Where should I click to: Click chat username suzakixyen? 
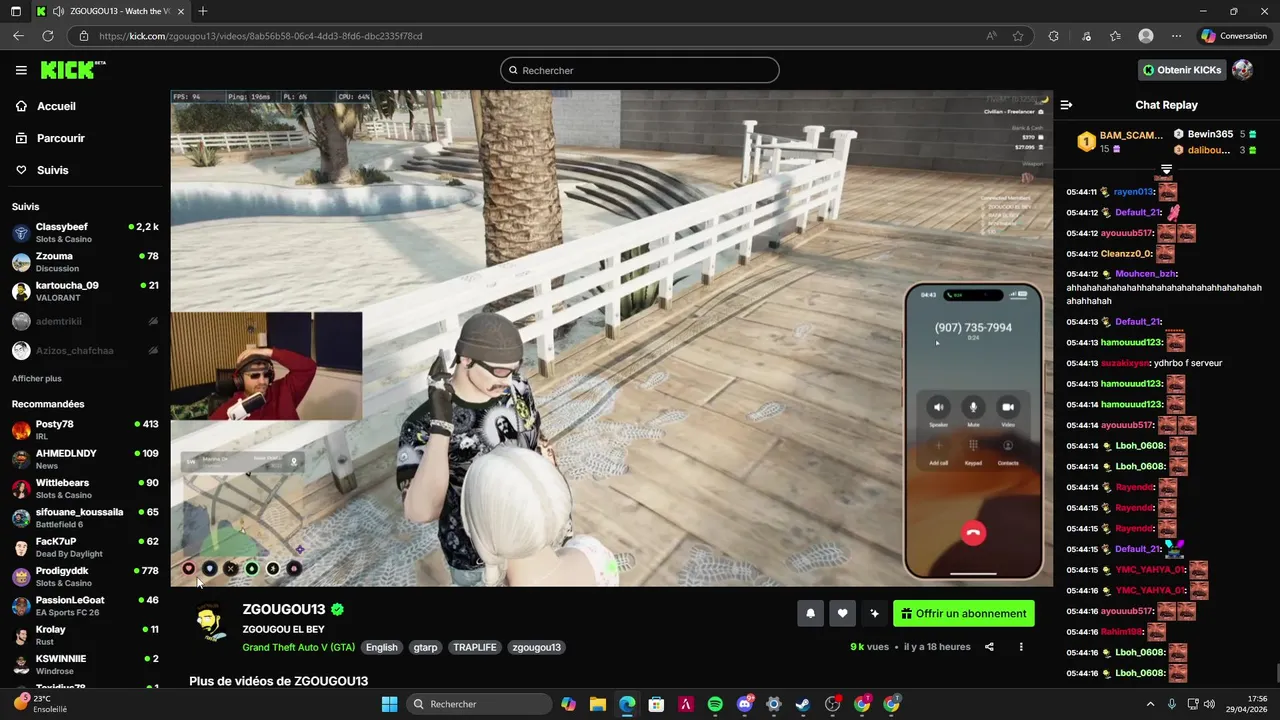click(x=1125, y=363)
